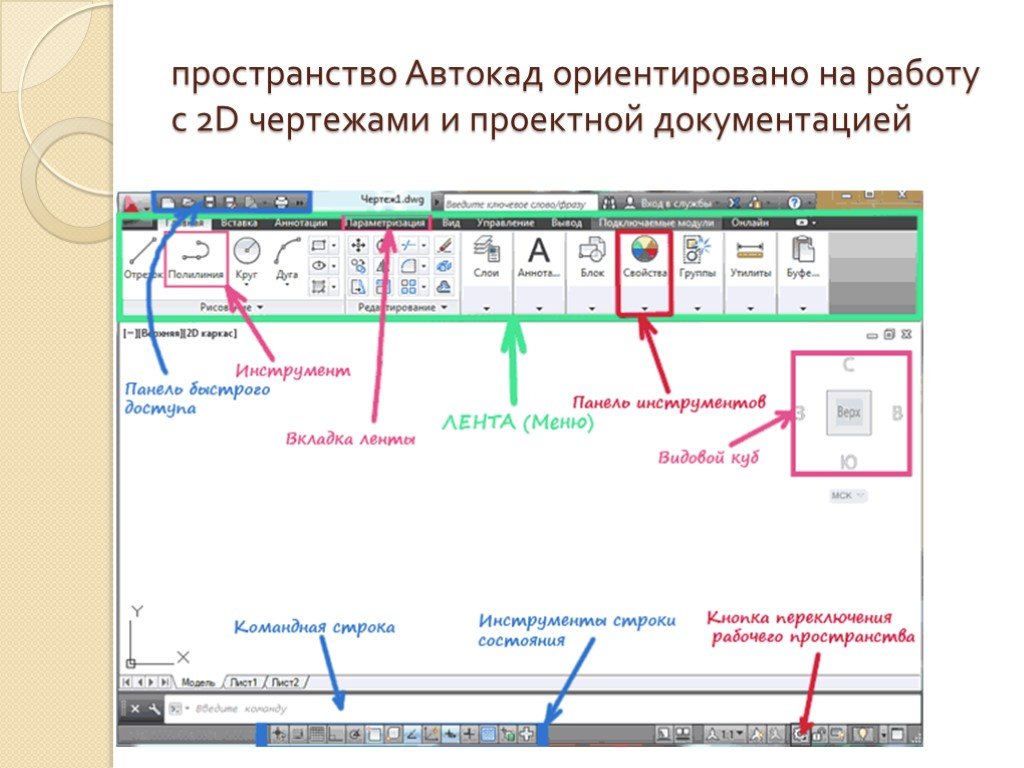The image size is (1024, 768).
Task: Click the Верх face of view cube
Action: coord(848,413)
